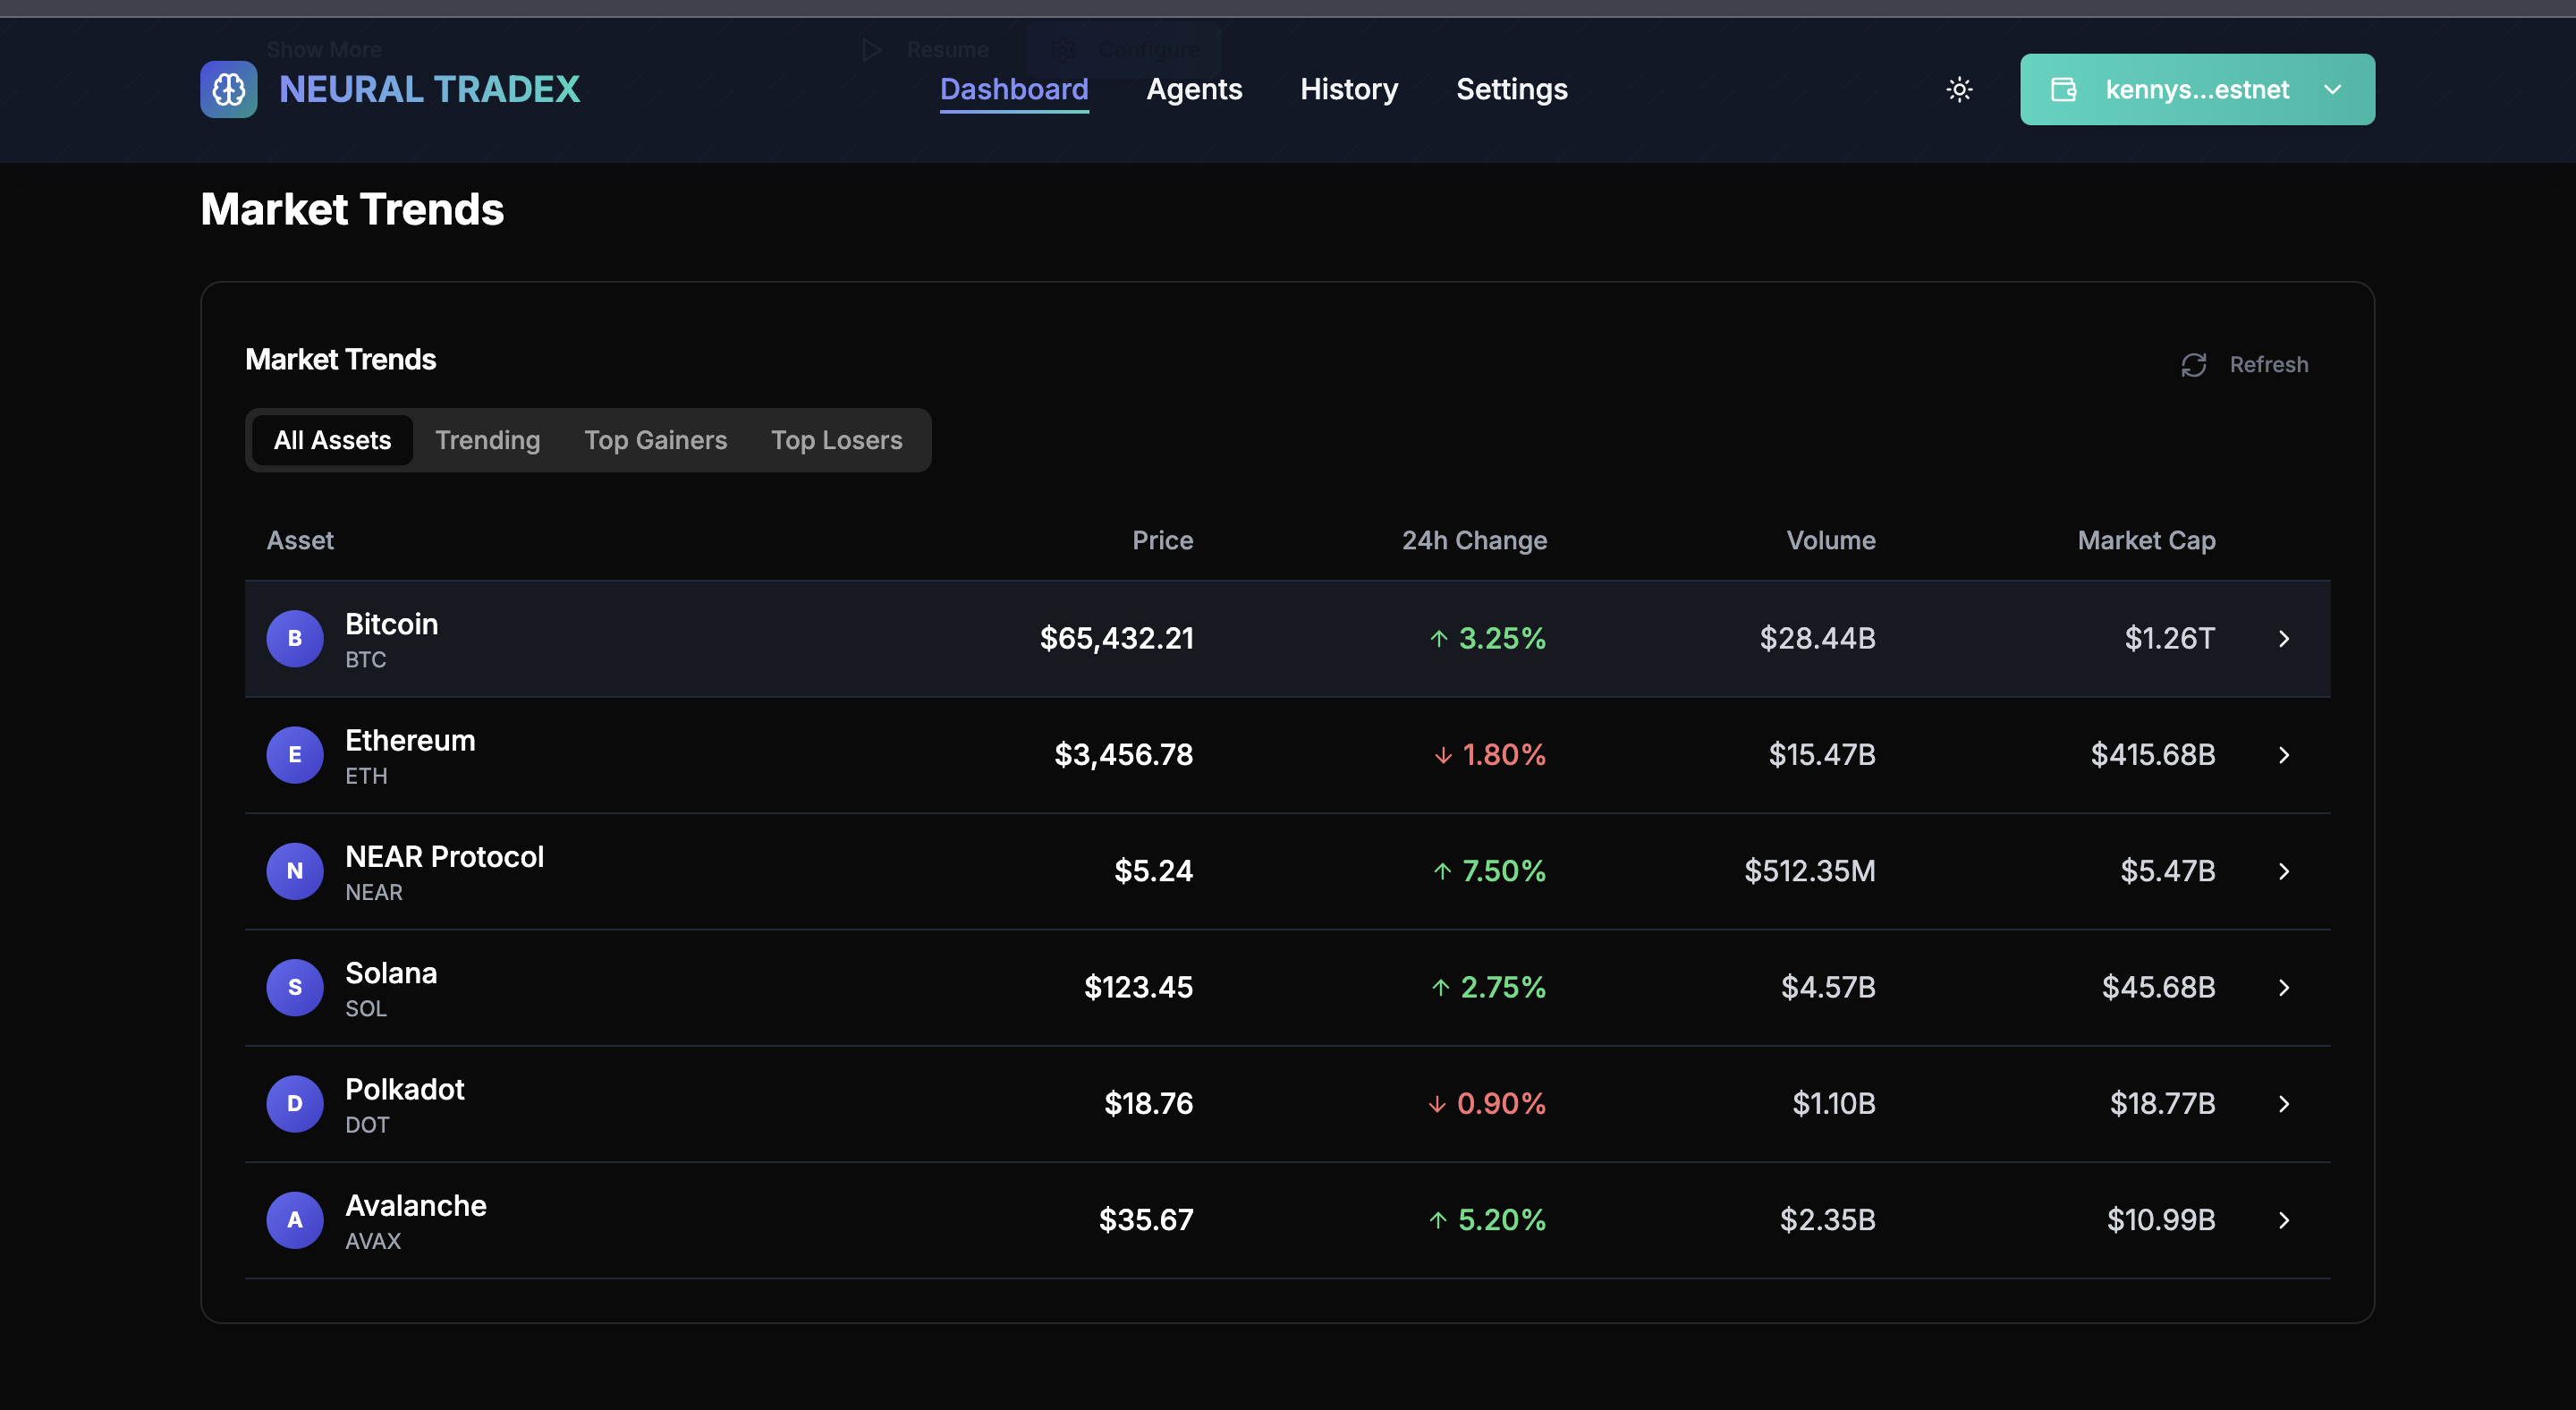Click the Bitcoin B avatar icon
Viewport: 2576px width, 1410px height.
tap(294, 638)
